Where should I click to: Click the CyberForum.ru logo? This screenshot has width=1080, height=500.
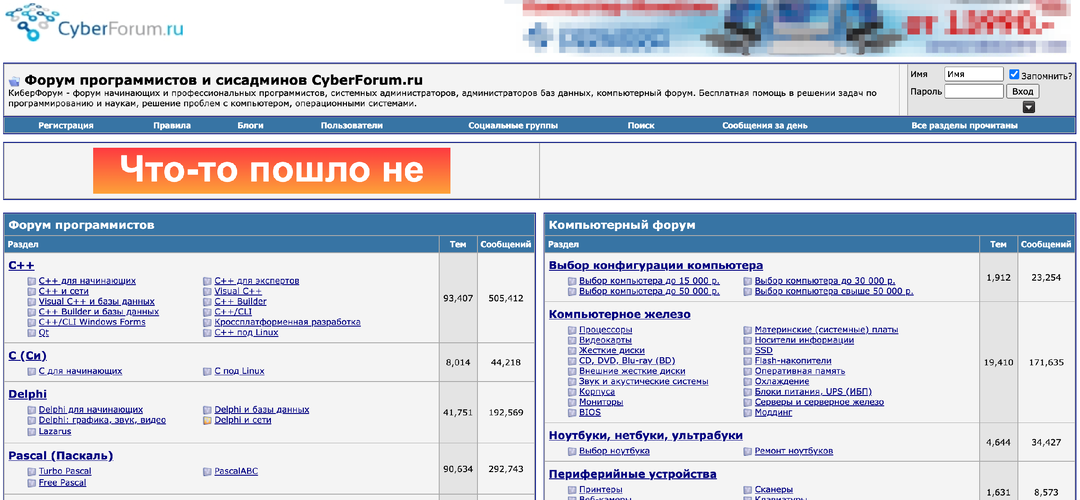point(96,24)
